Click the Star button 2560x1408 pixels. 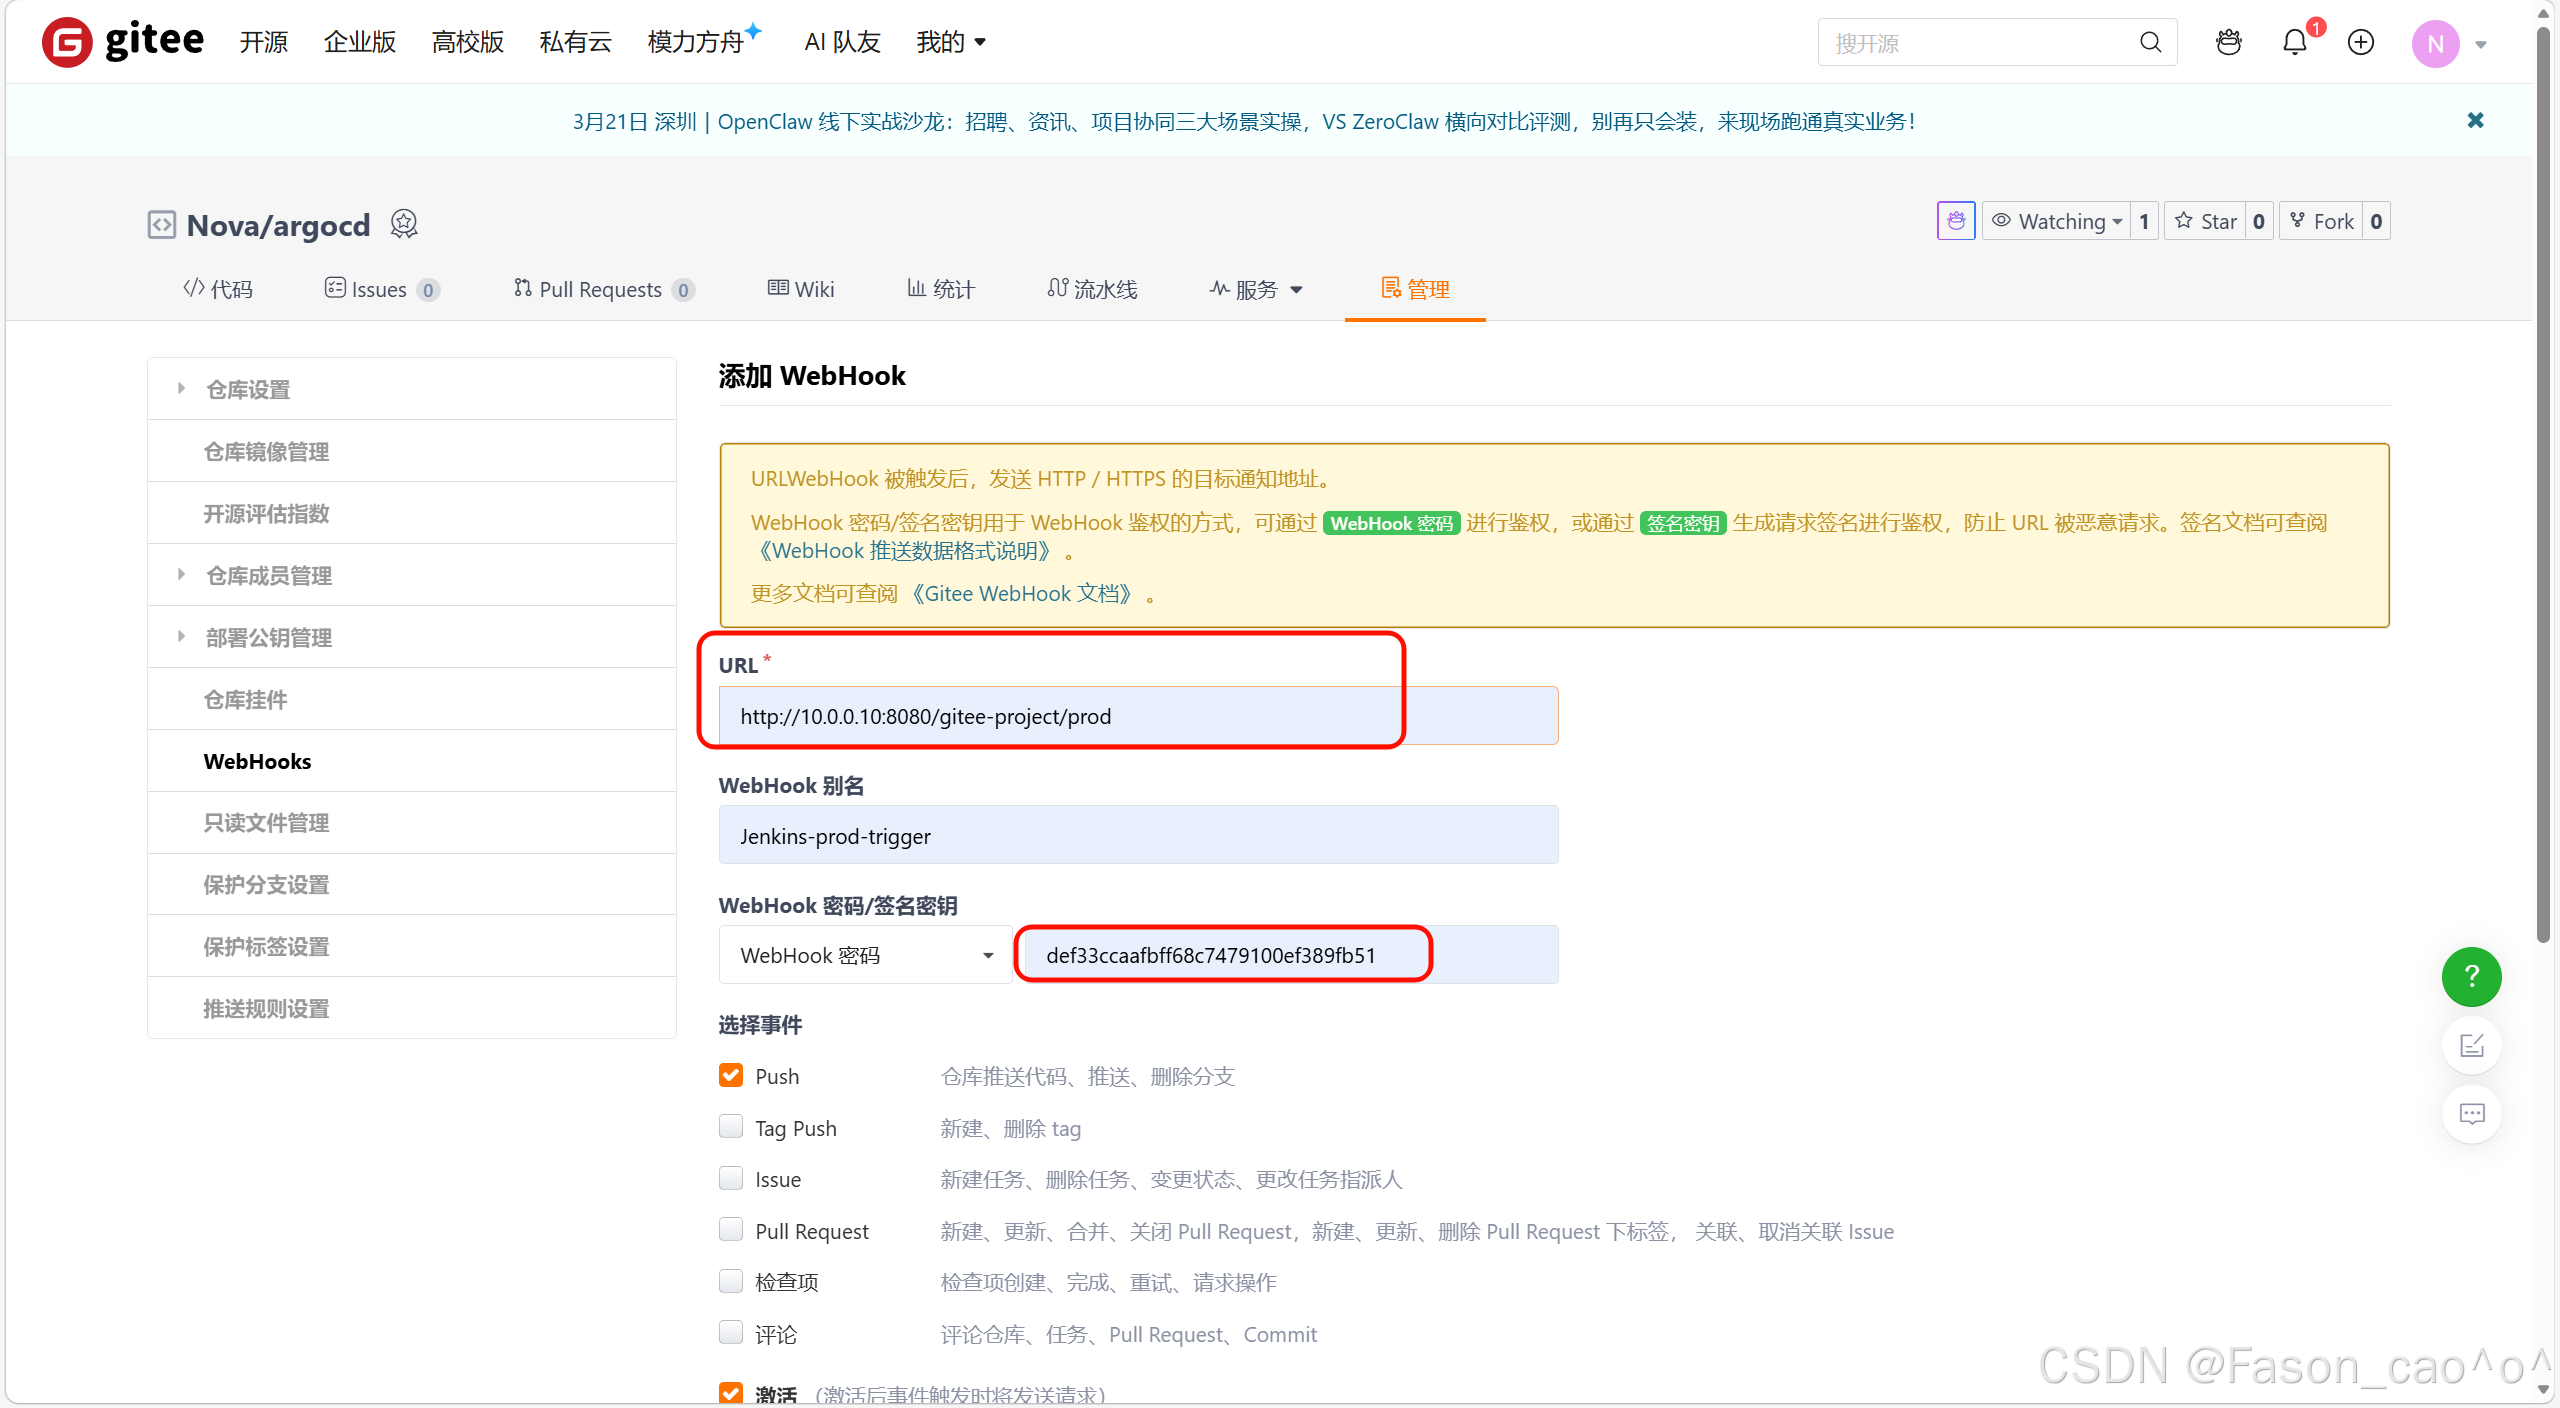click(2206, 221)
